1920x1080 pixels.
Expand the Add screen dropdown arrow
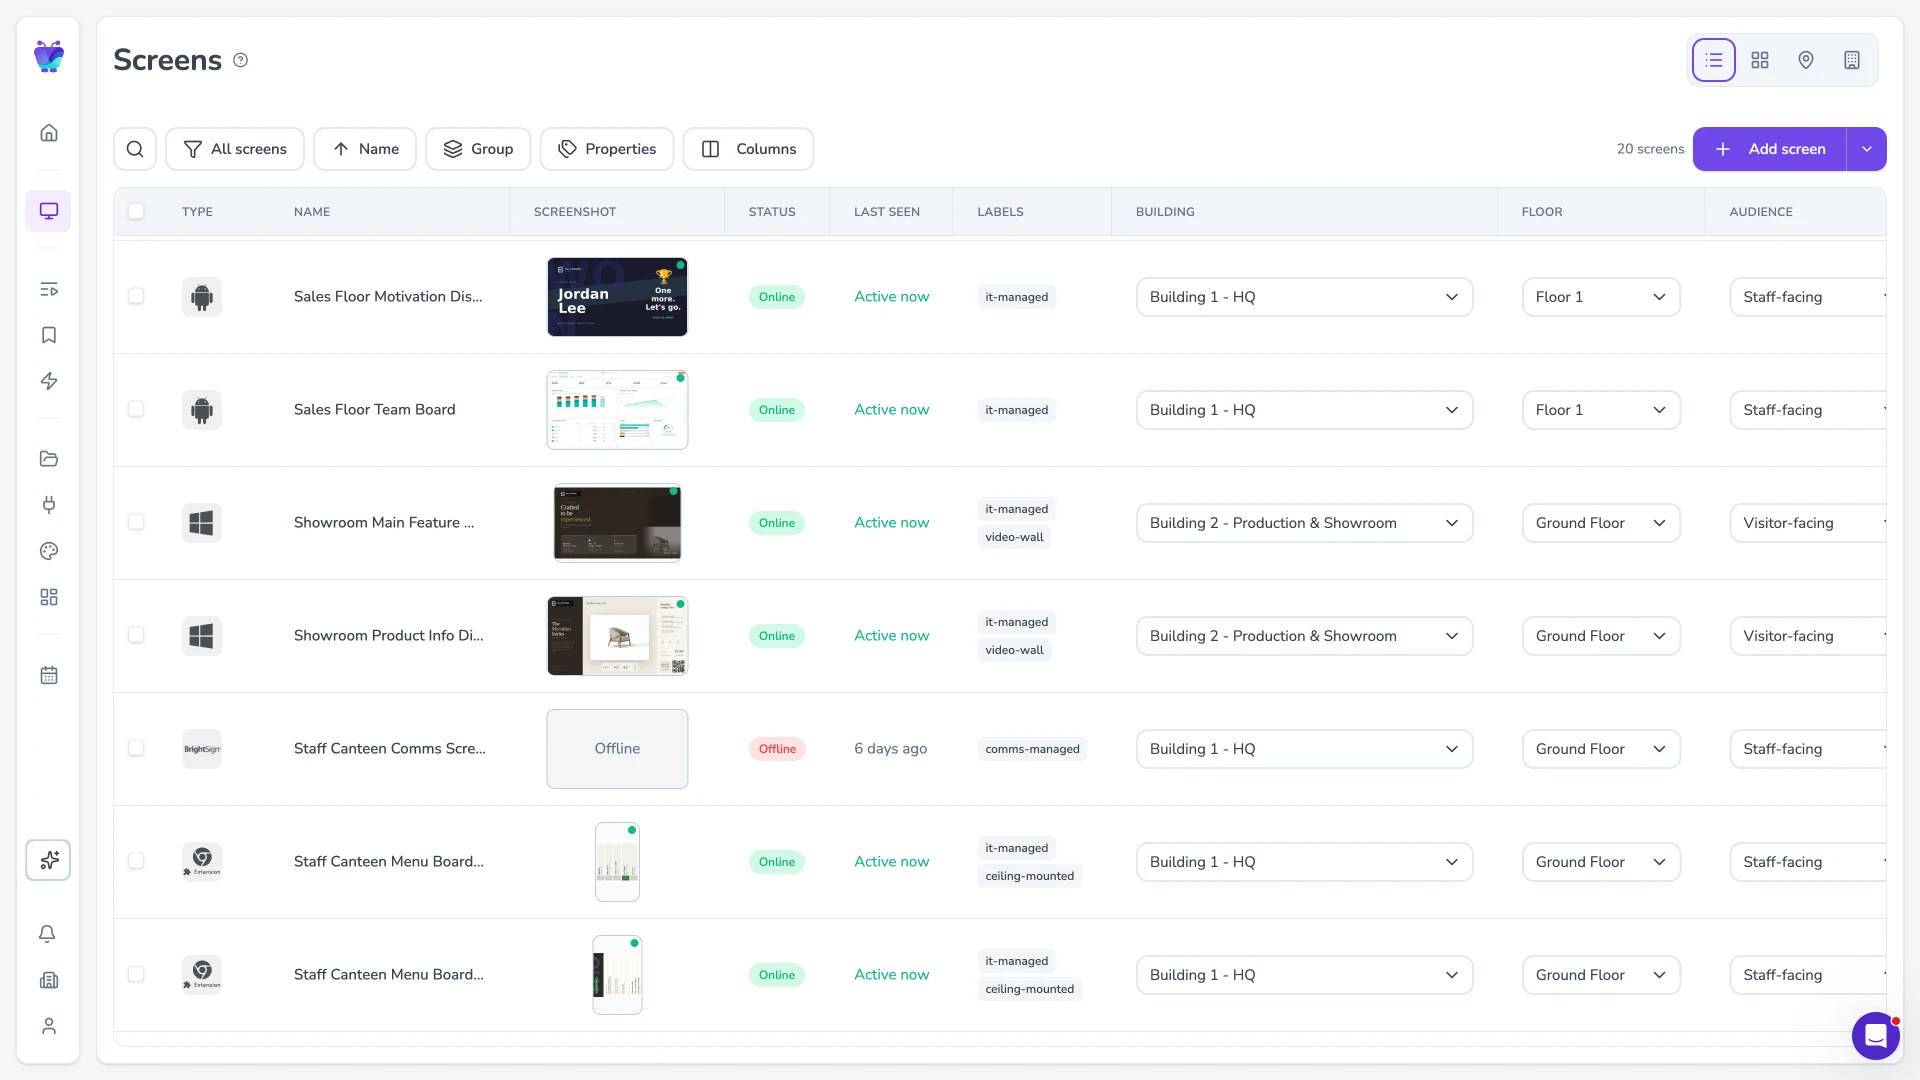click(1866, 149)
